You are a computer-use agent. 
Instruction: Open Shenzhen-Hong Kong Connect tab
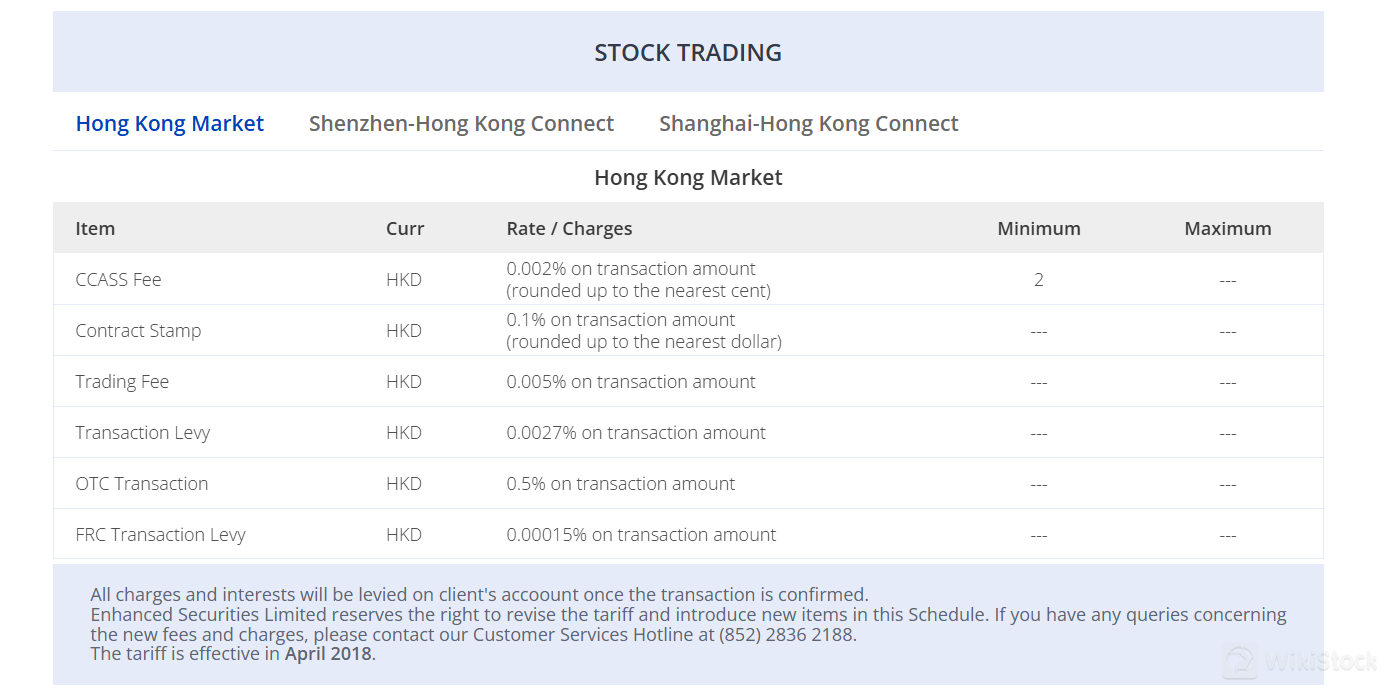point(461,124)
